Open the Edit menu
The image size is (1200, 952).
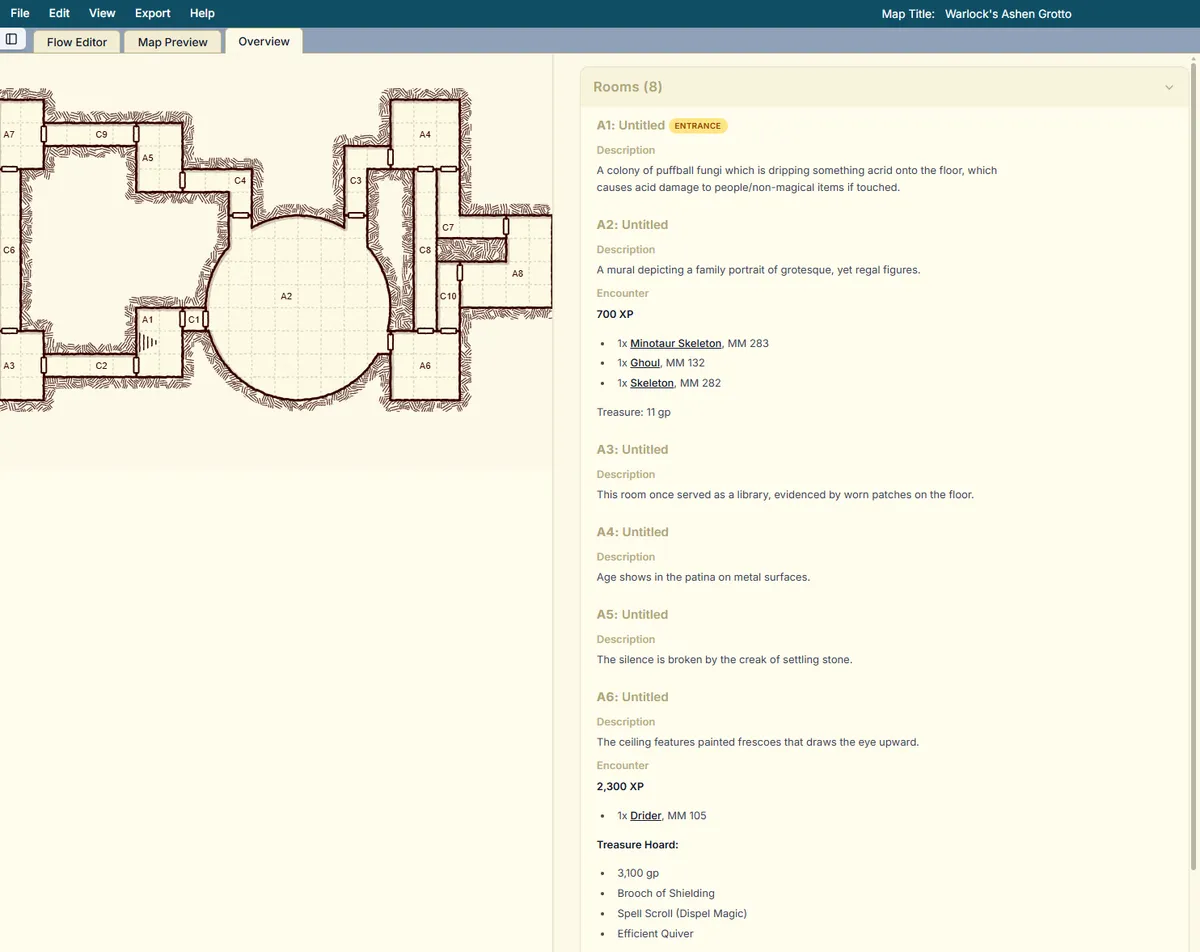(x=59, y=13)
